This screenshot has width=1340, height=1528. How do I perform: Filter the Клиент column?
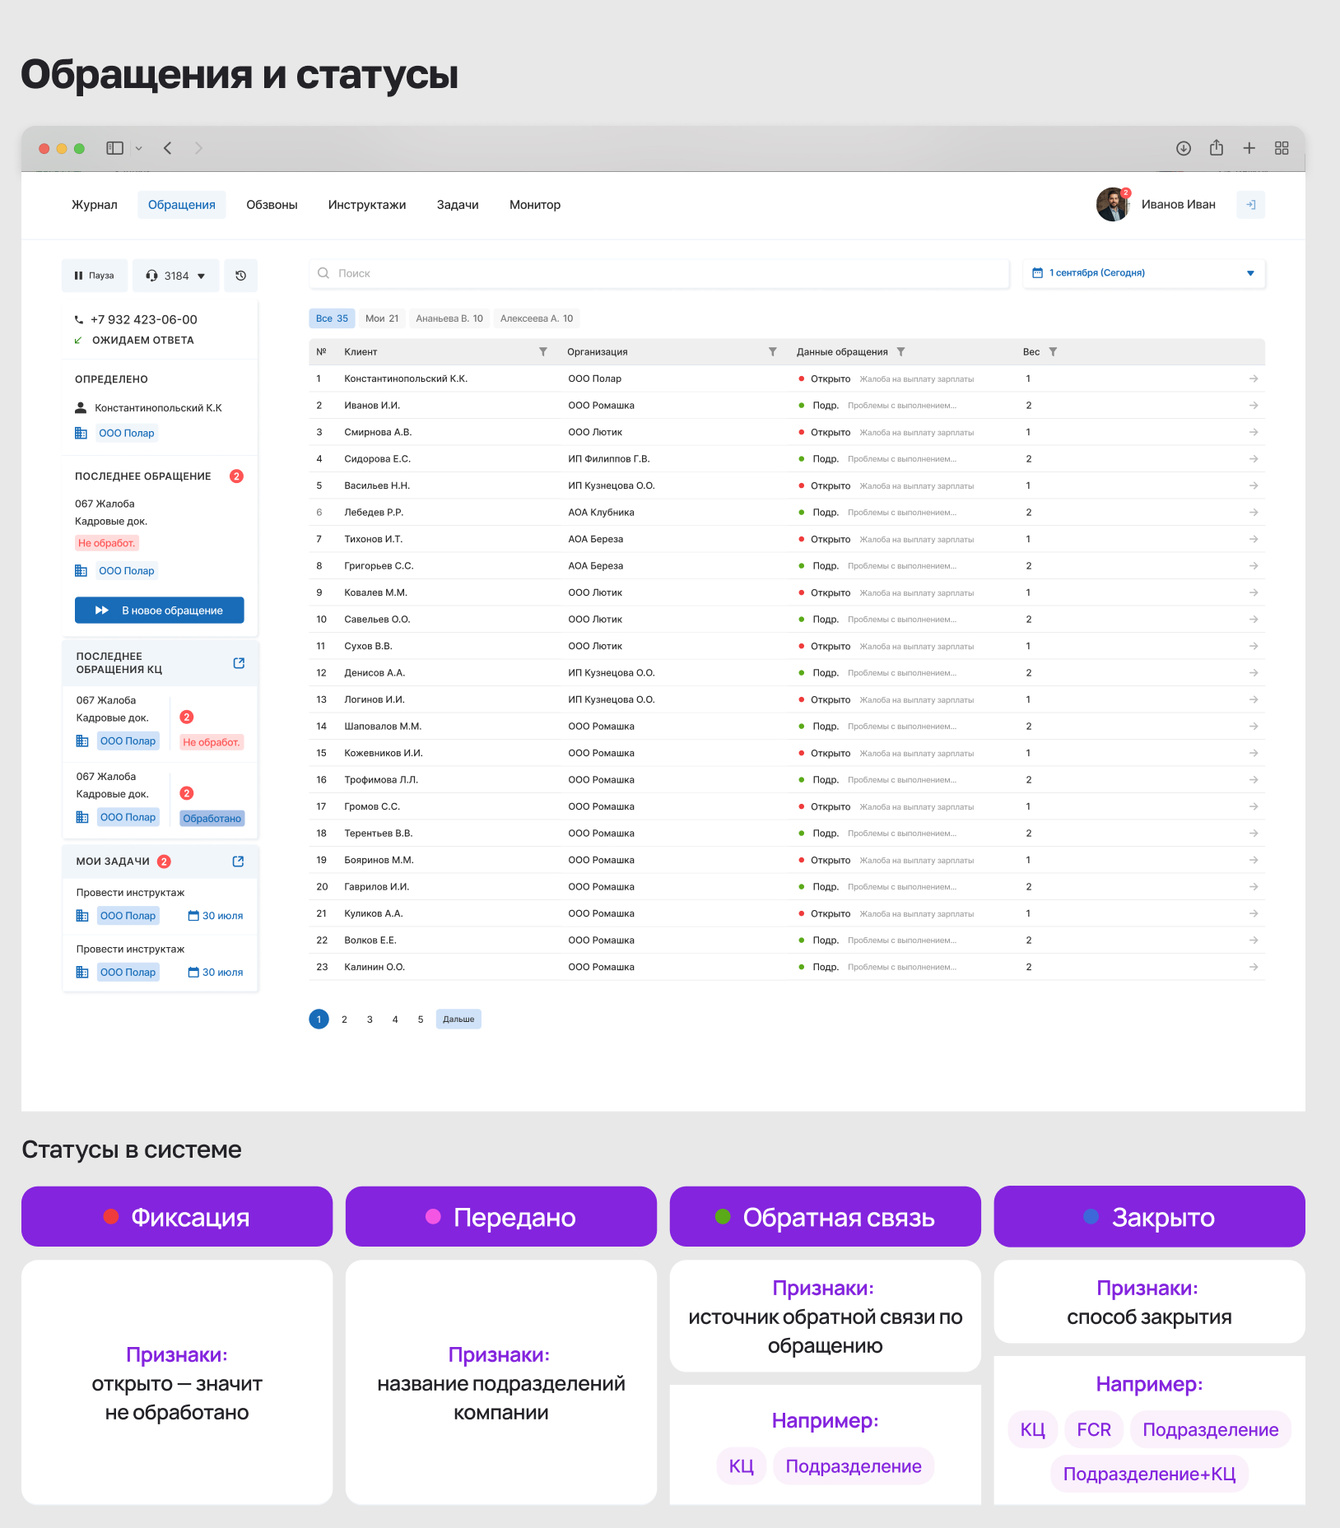pos(543,352)
